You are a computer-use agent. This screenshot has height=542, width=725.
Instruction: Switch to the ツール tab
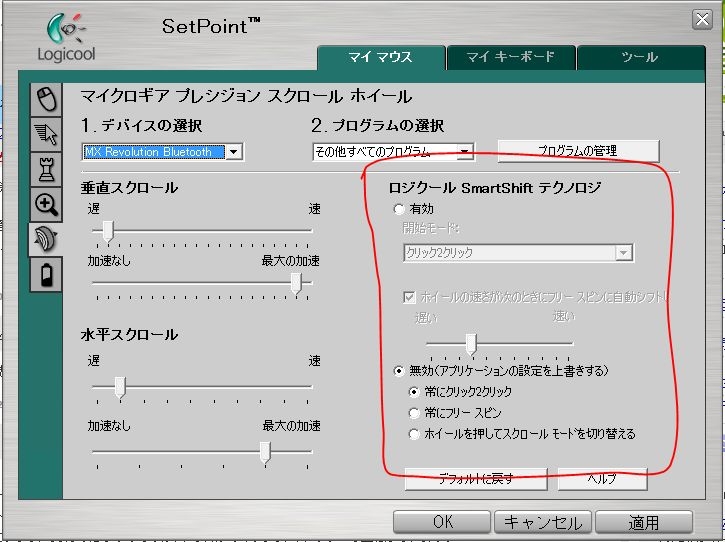click(640, 57)
